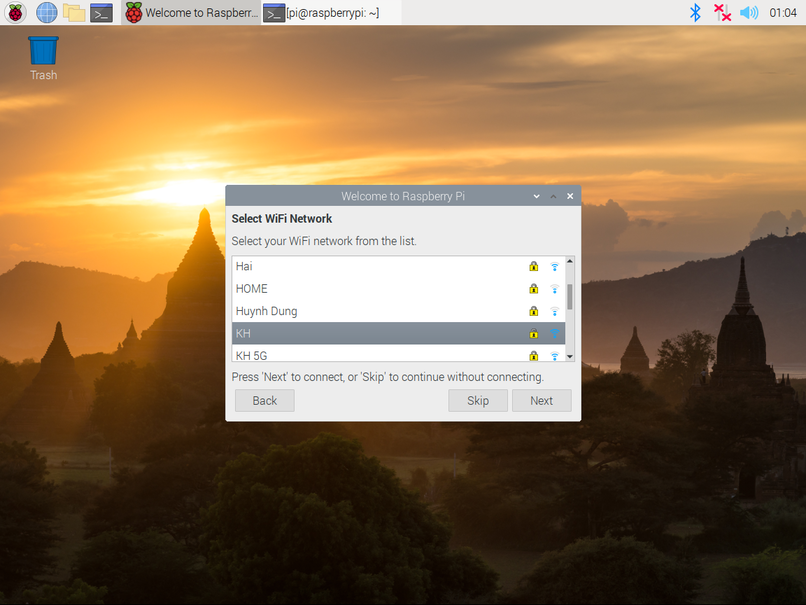Screen dimensions: 806x605
Task: Switch to pi@raspberrypi terminal taskbar window
Action: tap(332, 12)
